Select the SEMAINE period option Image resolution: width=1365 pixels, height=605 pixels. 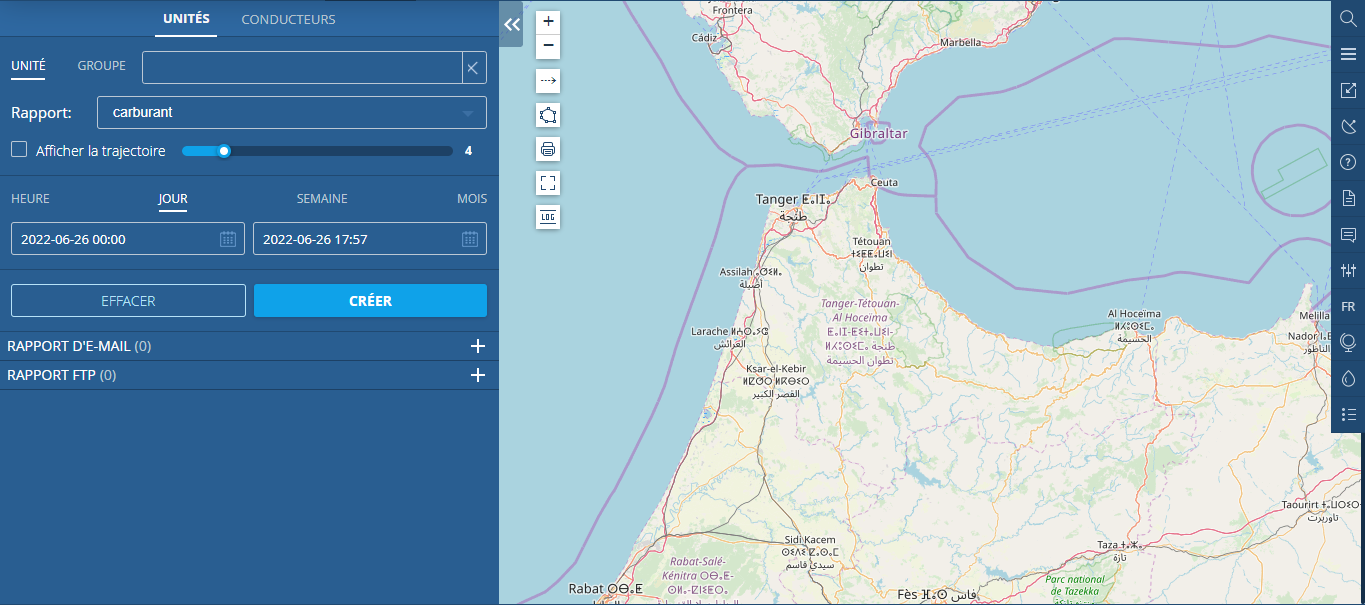[x=322, y=199]
